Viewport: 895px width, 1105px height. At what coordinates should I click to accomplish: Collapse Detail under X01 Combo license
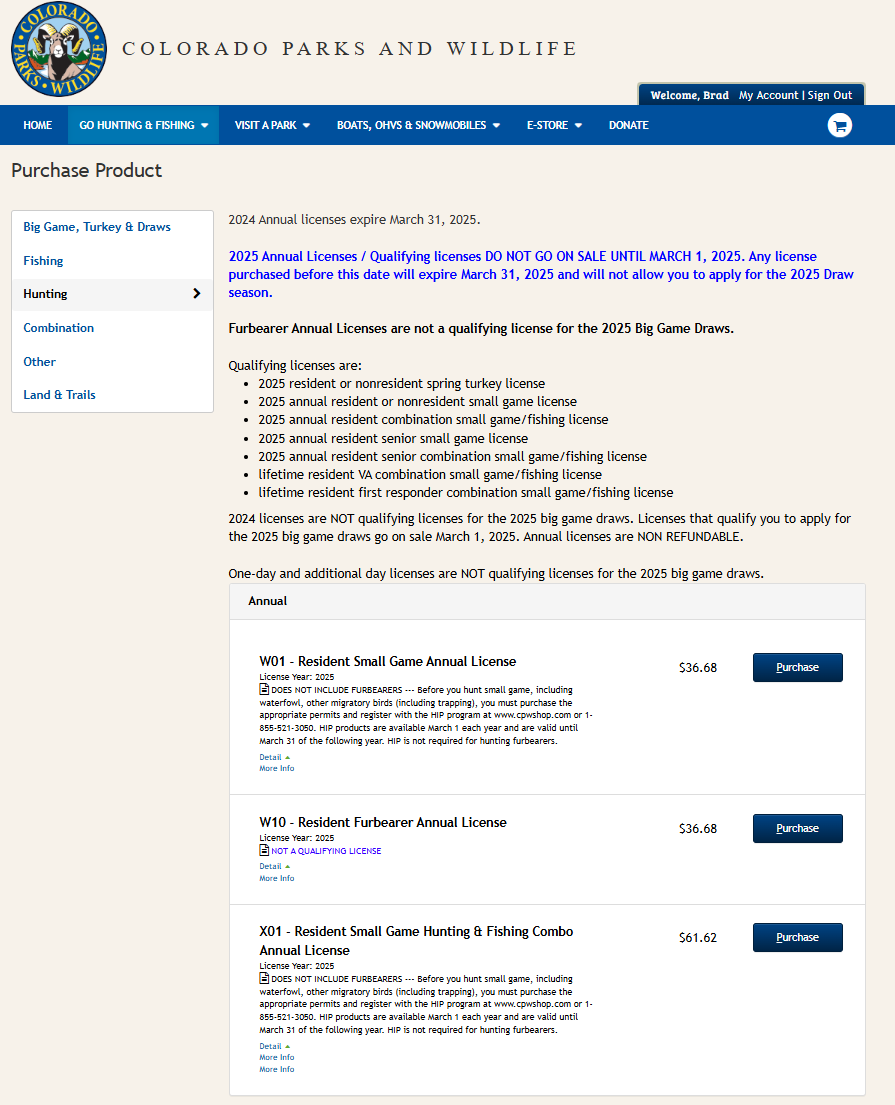pos(274,1046)
